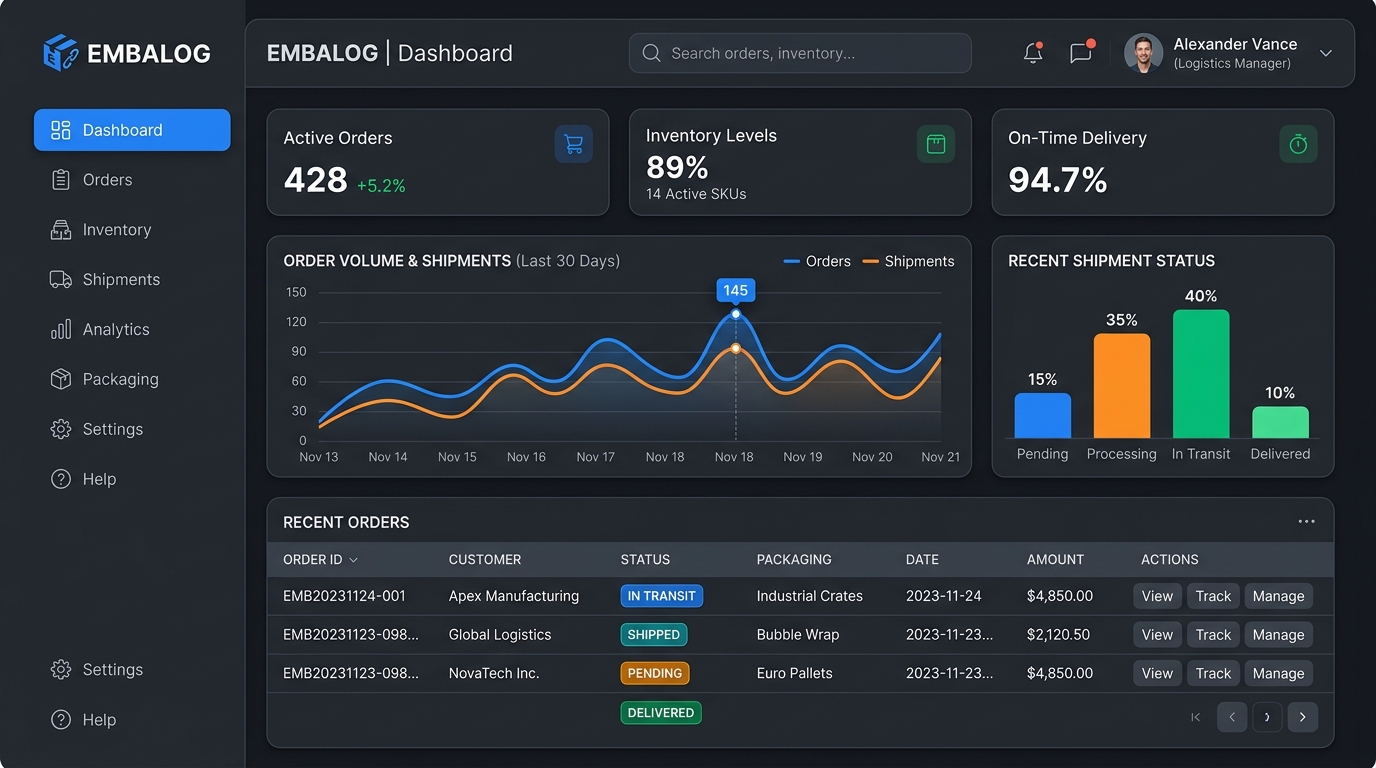Manage the NovaTech Inc. order

pyautogui.click(x=1278, y=673)
